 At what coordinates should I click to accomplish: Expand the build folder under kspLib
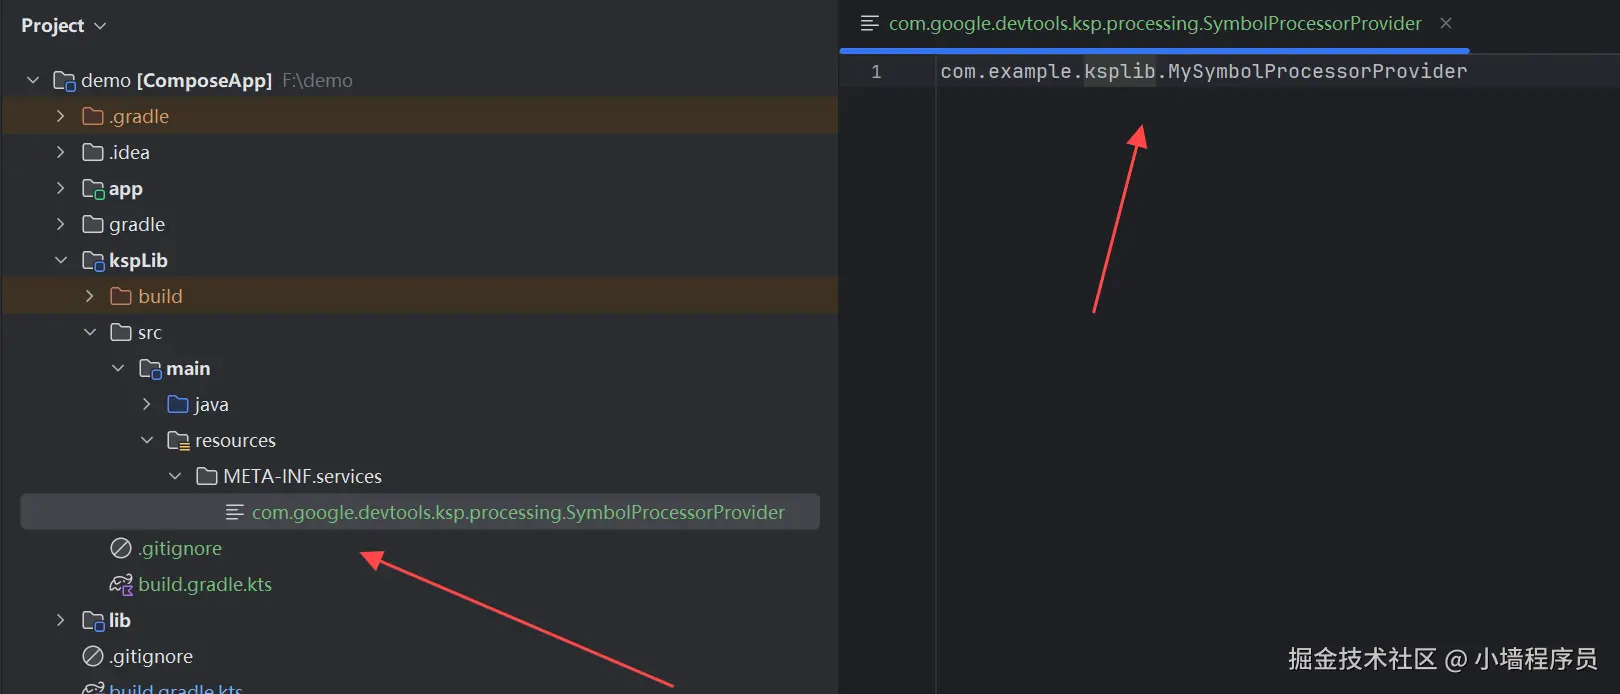(90, 297)
